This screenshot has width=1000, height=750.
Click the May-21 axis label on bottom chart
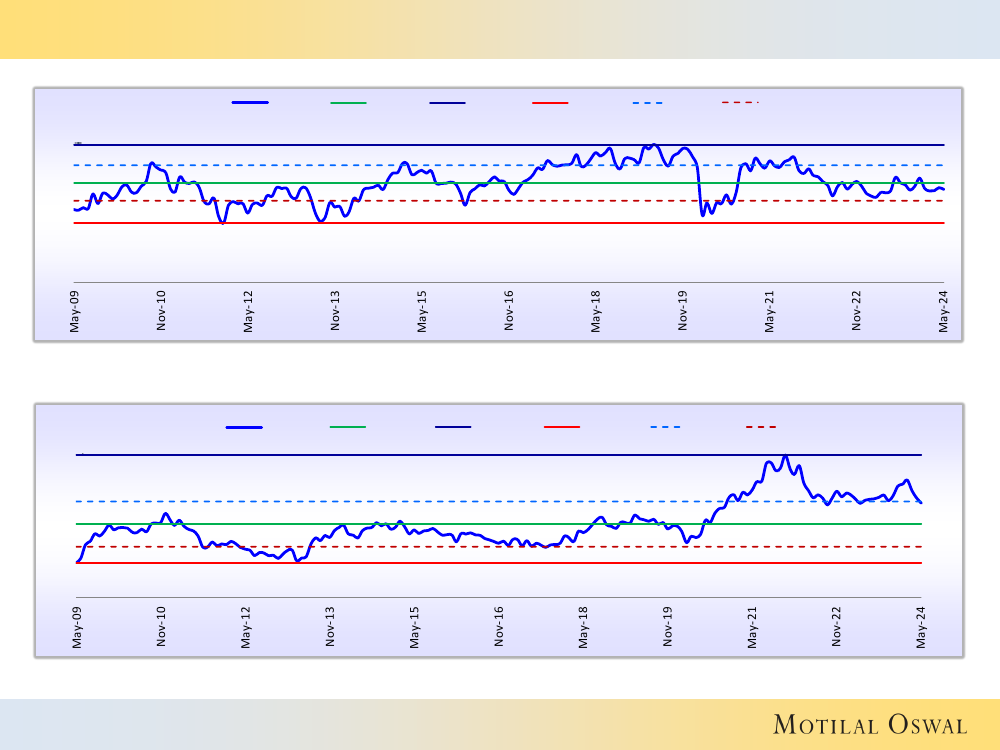(753, 627)
